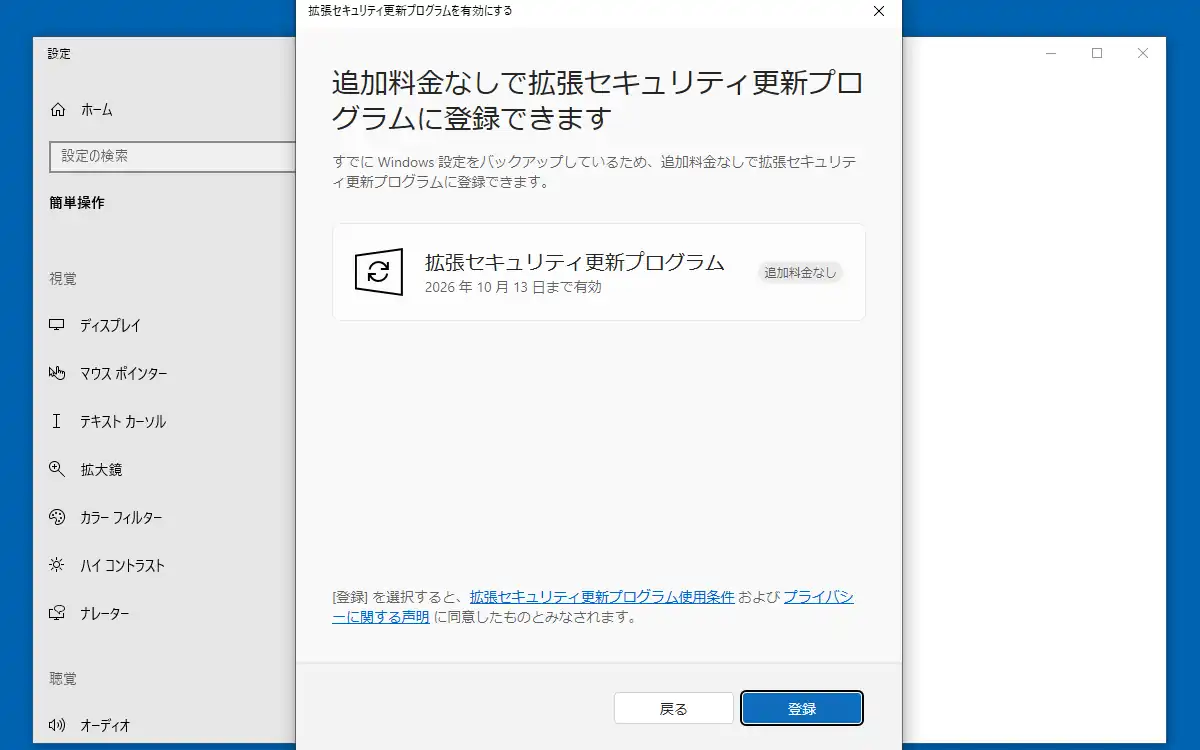Click the 2026 年 10 月 13 日まで有効 text
The height and width of the screenshot is (750, 1200).
[x=513, y=287]
